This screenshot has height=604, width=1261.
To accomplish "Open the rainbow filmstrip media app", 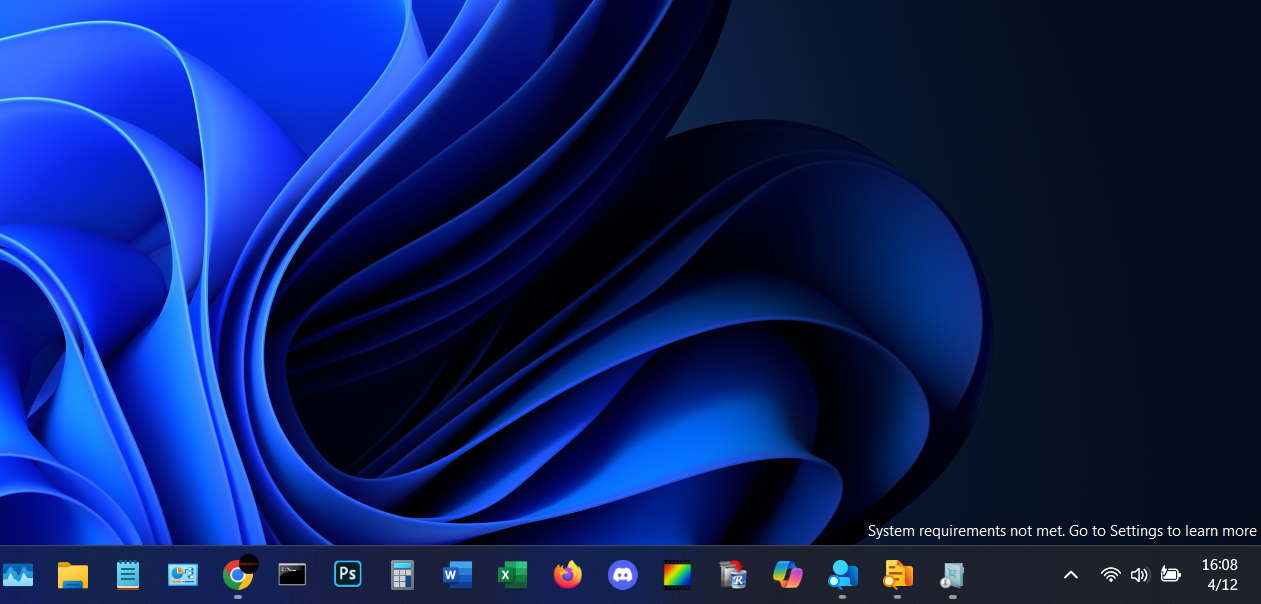I will 677,574.
